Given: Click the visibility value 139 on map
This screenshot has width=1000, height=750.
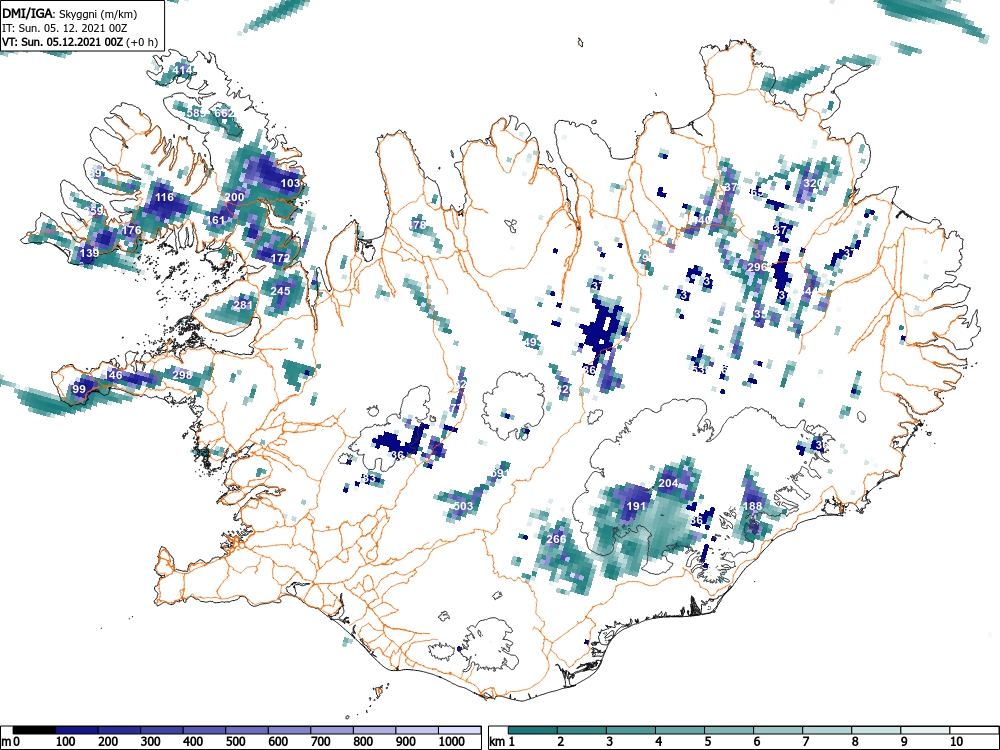Looking at the screenshot, I should tap(89, 253).
